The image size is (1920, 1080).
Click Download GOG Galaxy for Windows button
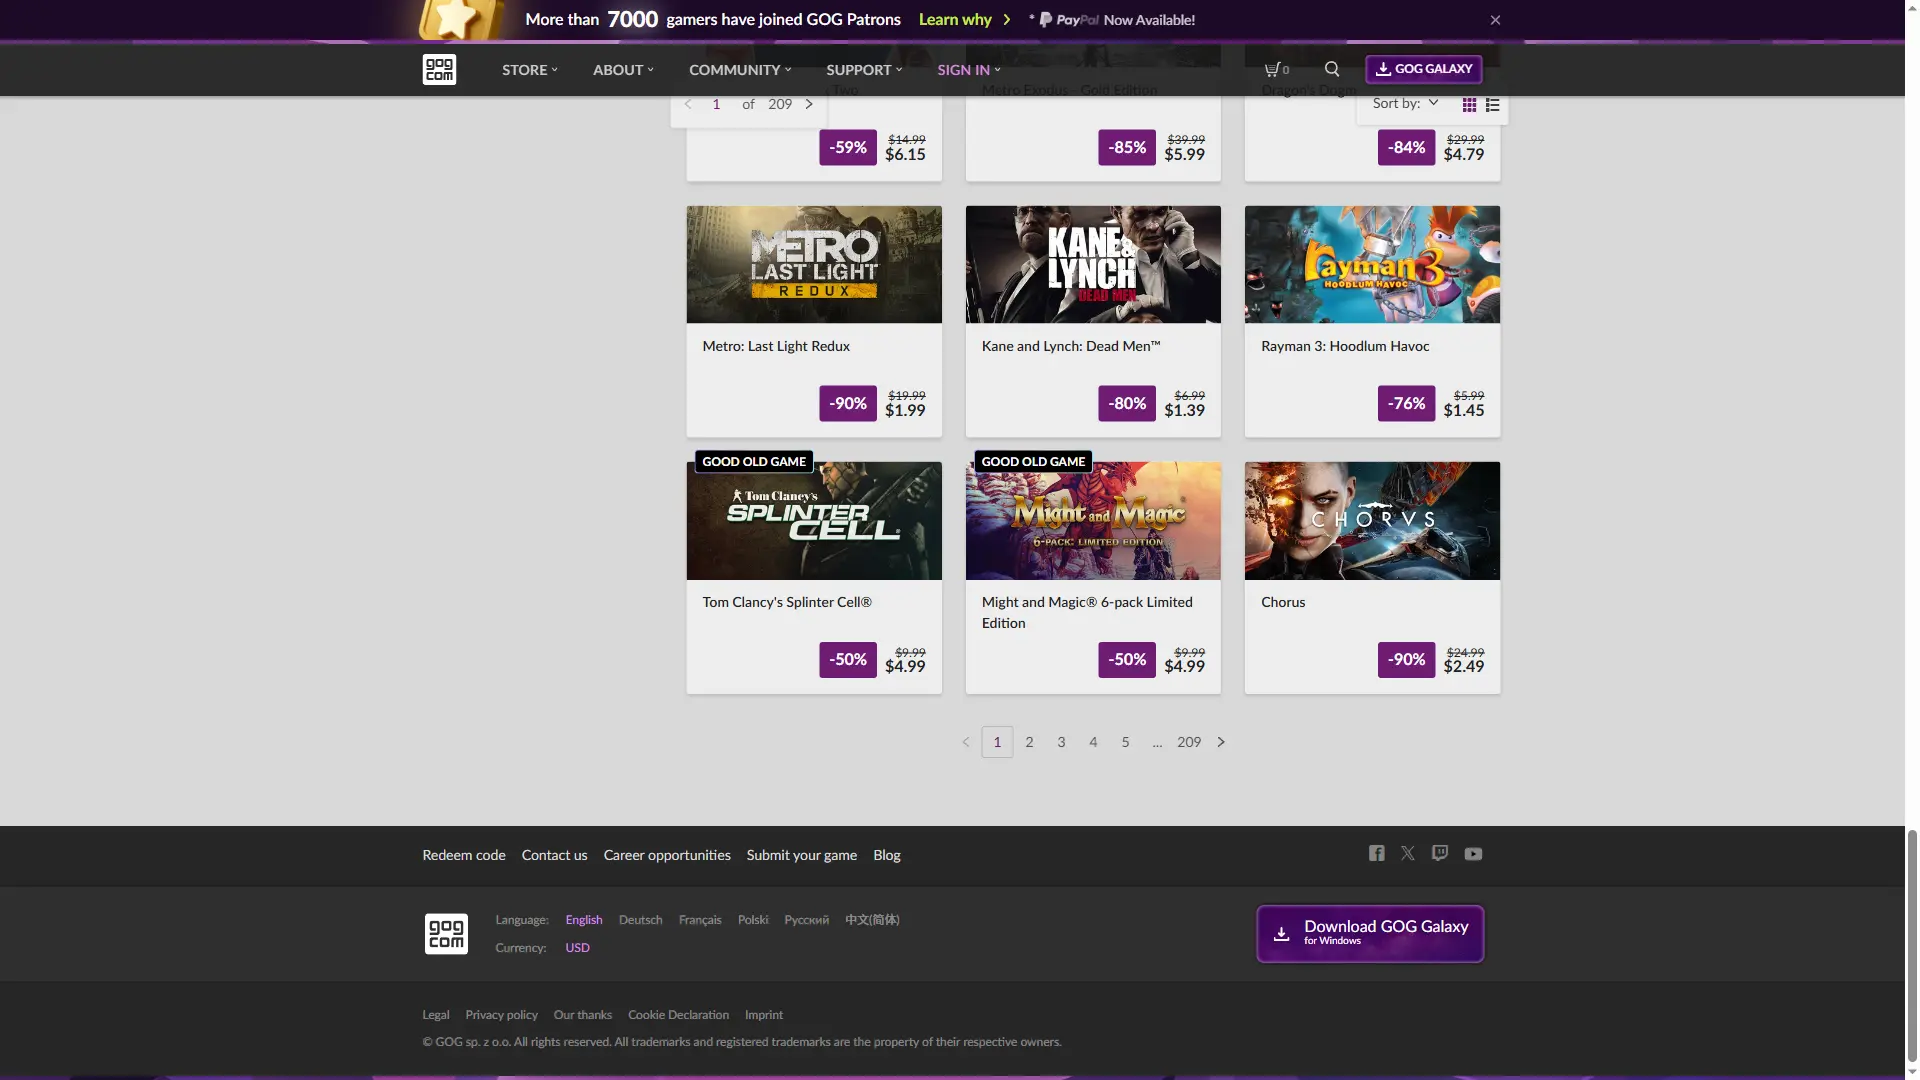coord(1369,933)
